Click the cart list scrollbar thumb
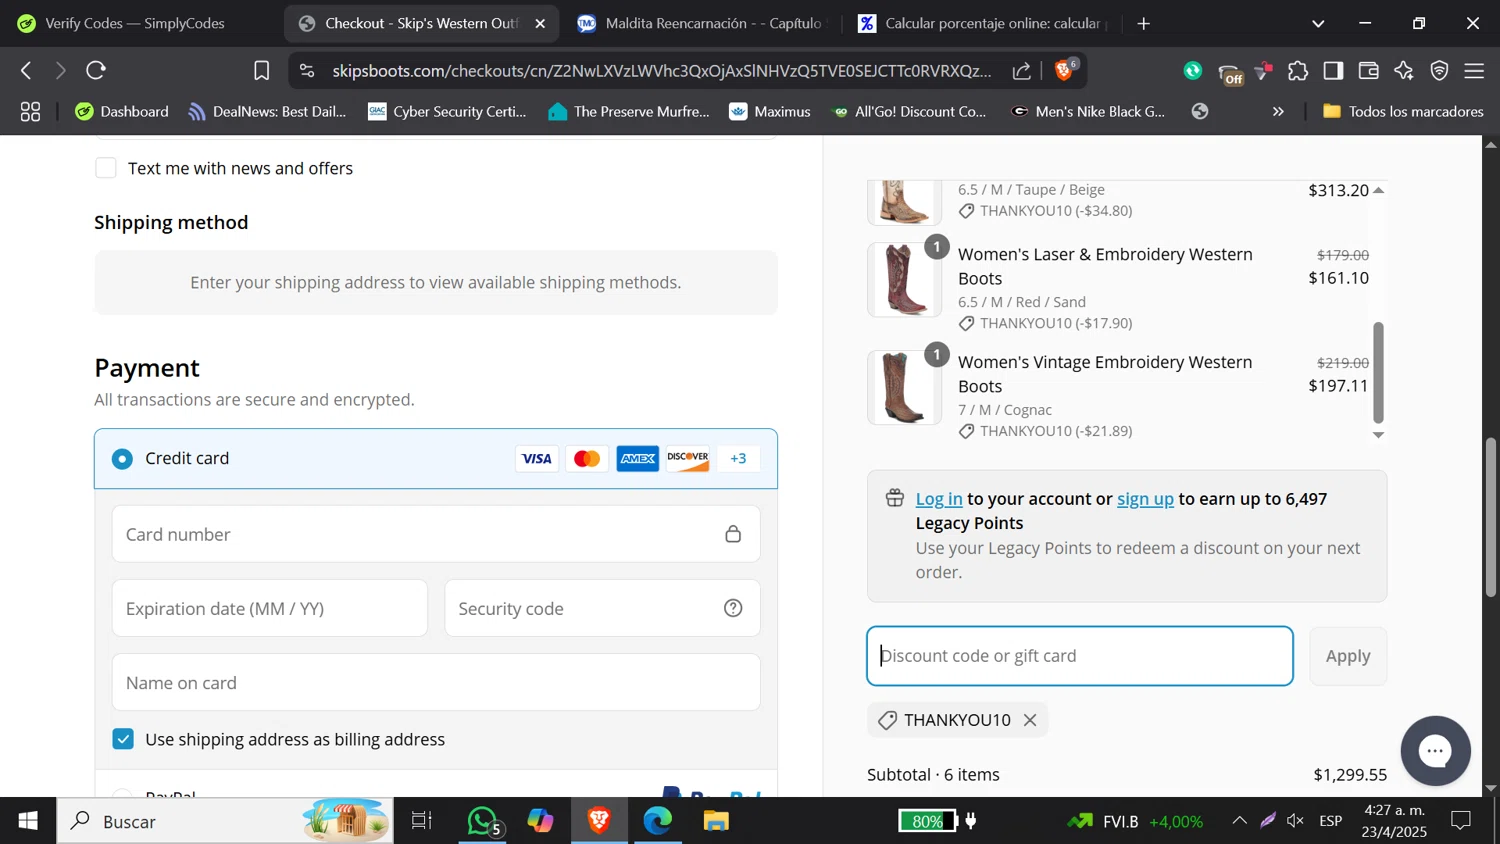Image resolution: width=1500 pixels, height=844 pixels. (1378, 372)
